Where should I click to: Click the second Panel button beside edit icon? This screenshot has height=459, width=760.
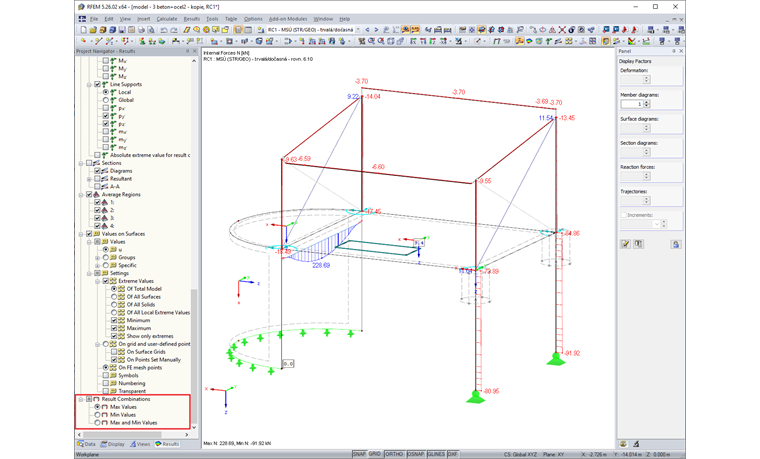pyautogui.click(x=638, y=244)
